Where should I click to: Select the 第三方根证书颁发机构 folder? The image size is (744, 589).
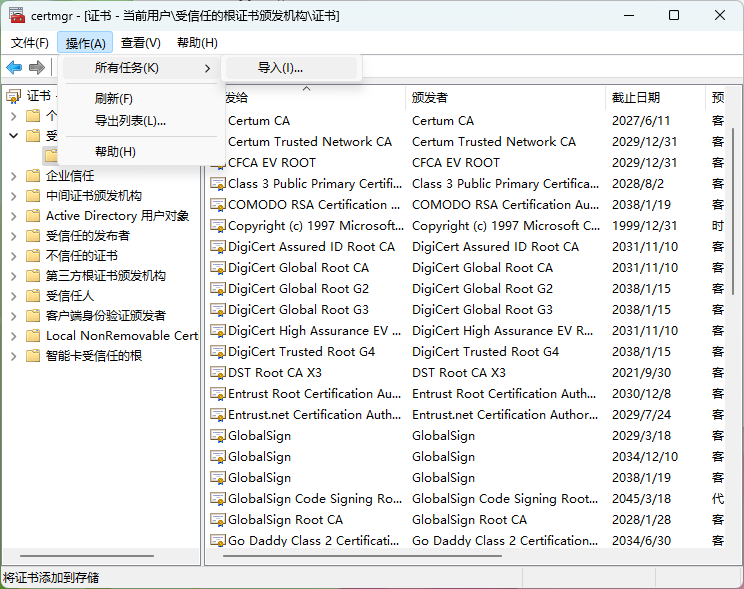105,276
